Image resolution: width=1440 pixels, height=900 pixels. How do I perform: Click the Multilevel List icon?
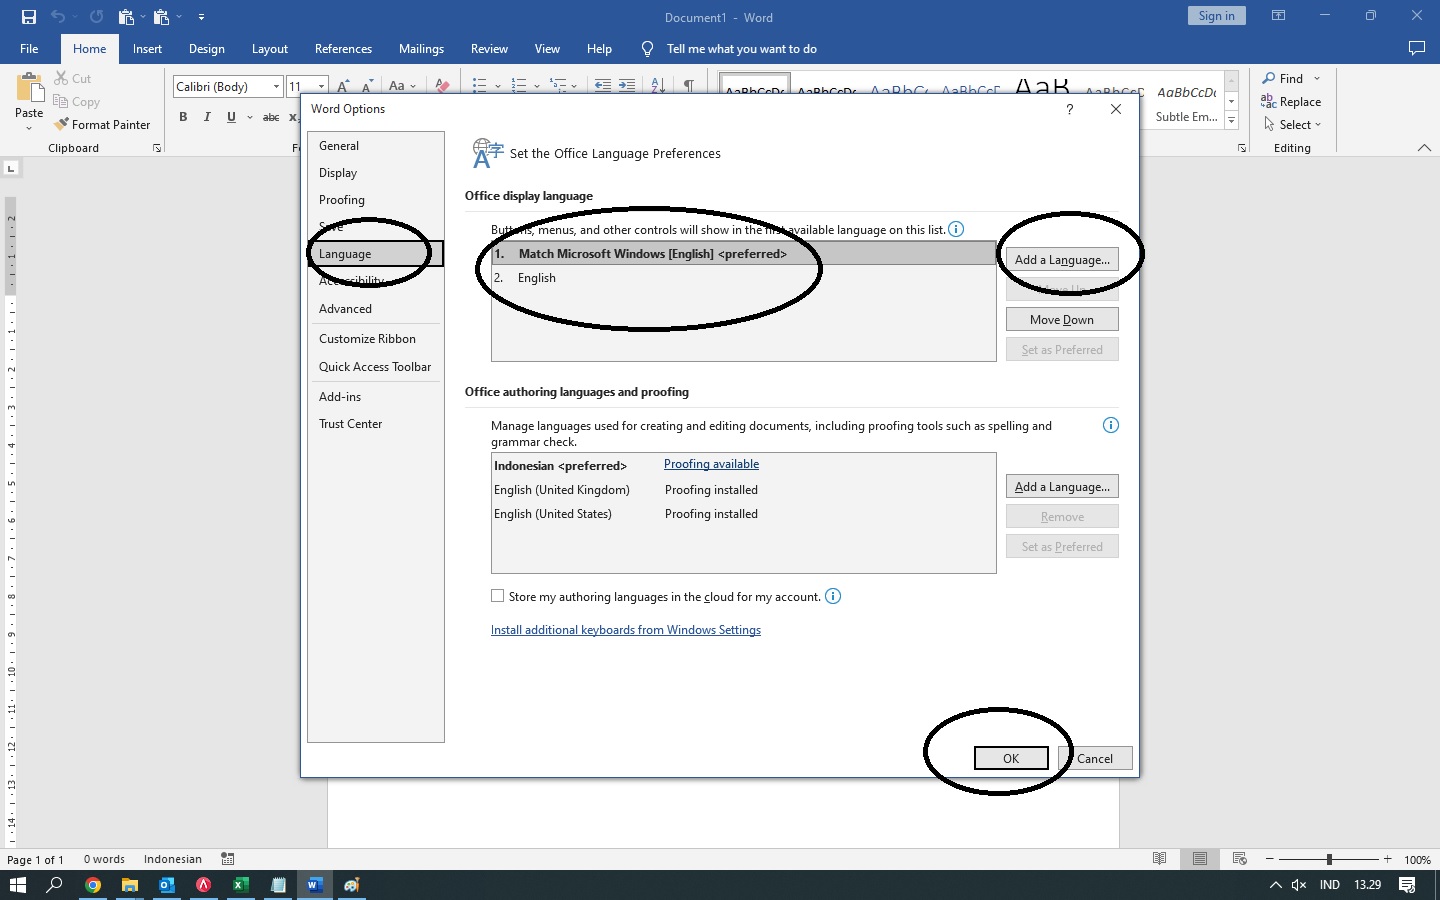558,86
